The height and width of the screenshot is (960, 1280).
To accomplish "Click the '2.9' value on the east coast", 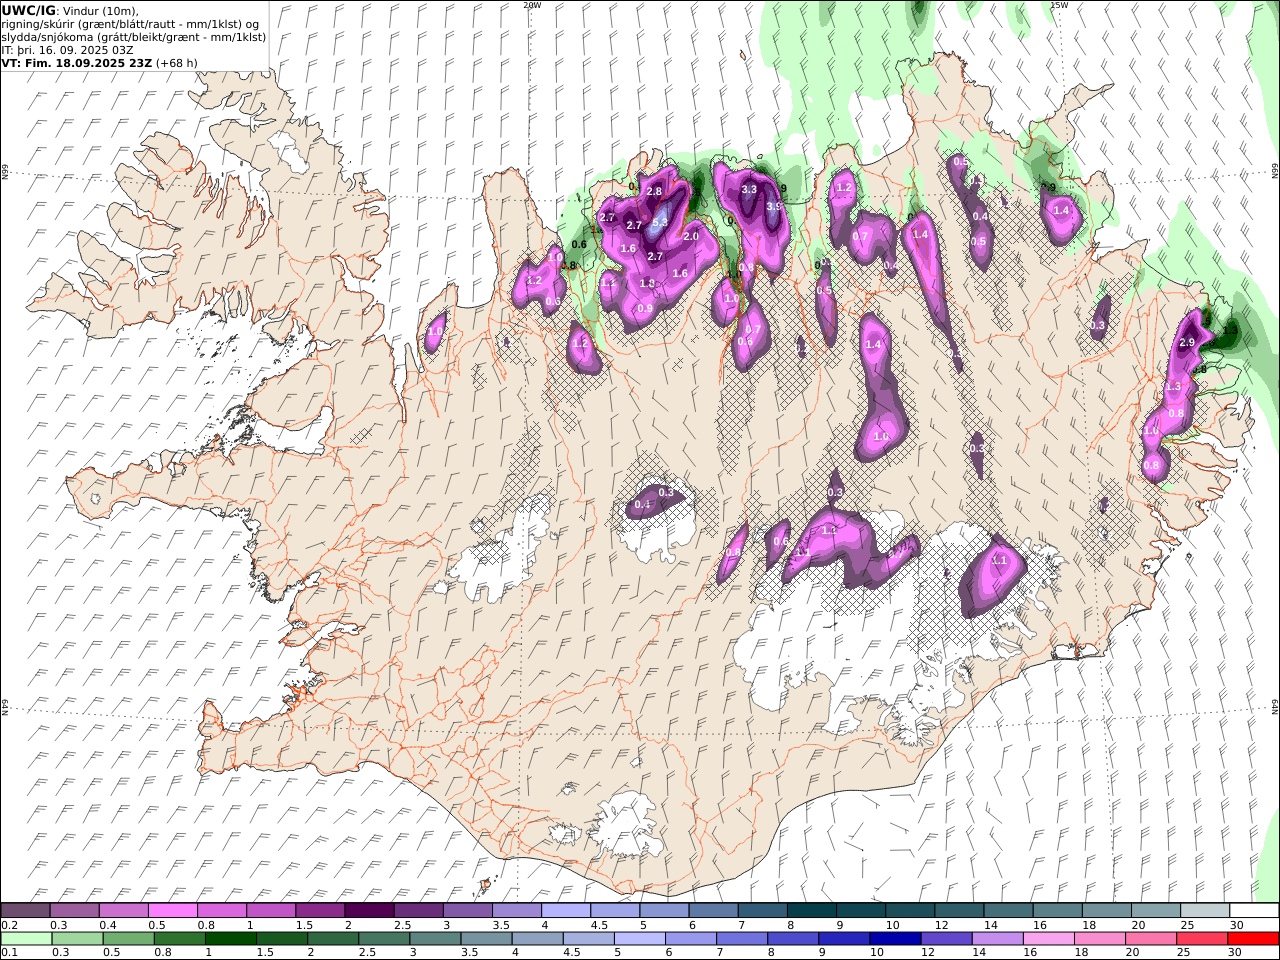I will [x=1187, y=343].
